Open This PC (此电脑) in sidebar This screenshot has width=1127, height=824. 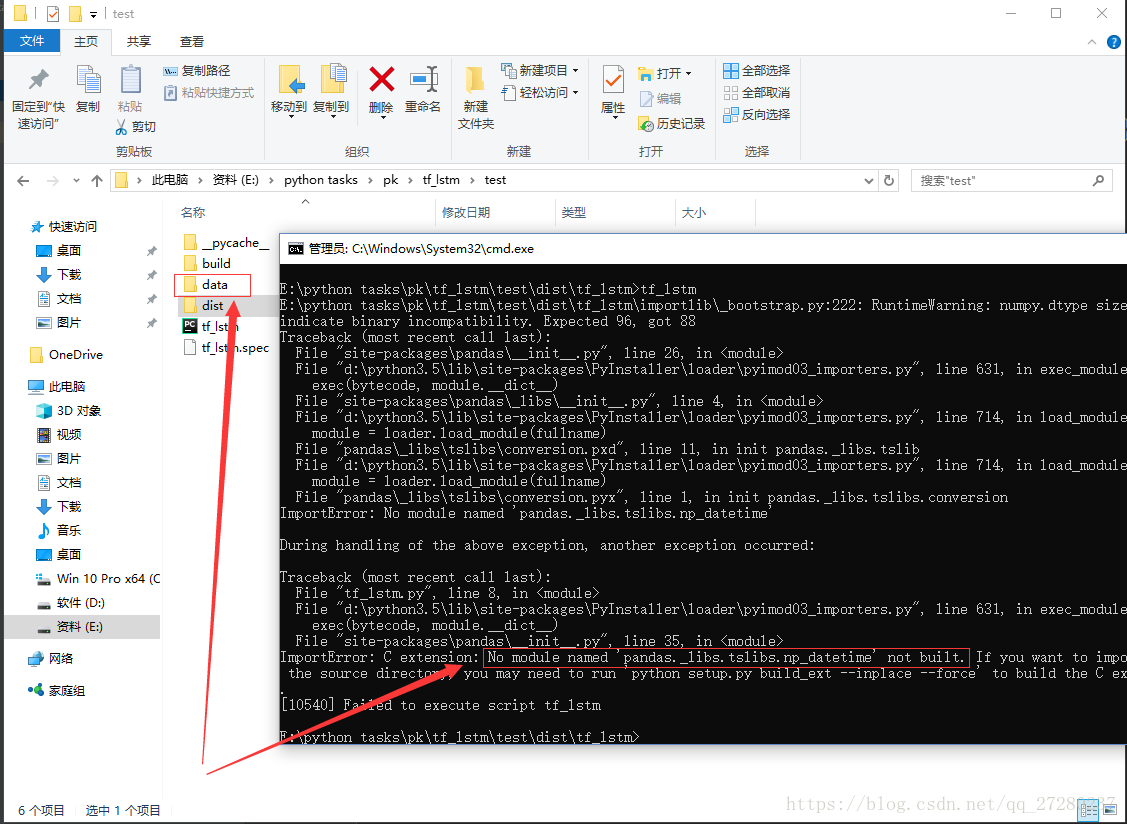pyautogui.click(x=57, y=387)
